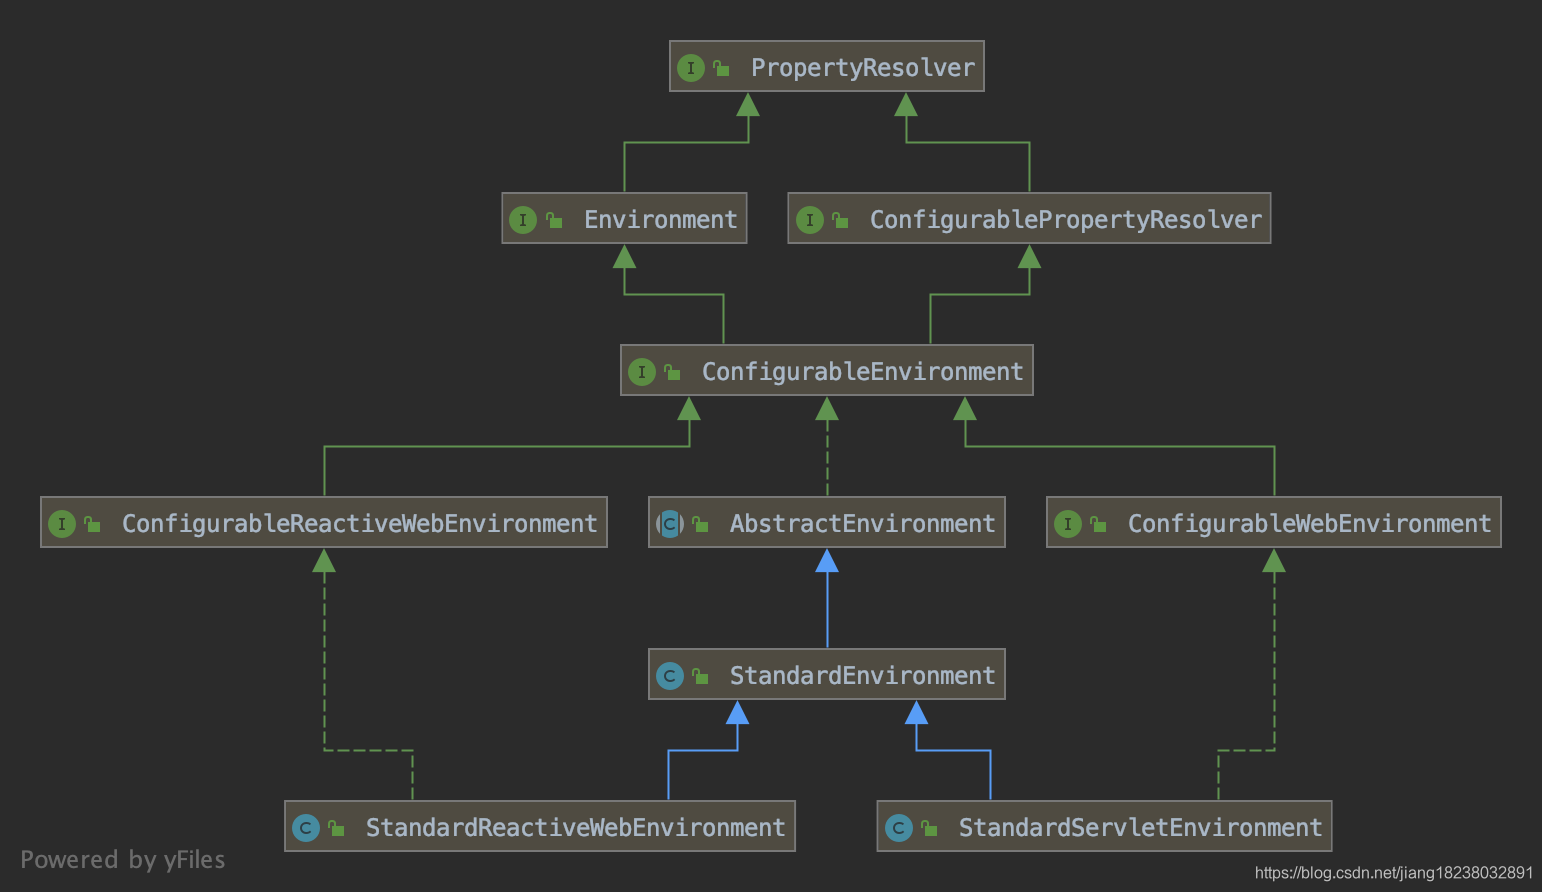The image size is (1542, 892).
Task: Click the class icon on StandardEnvironment node
Action: [670, 676]
